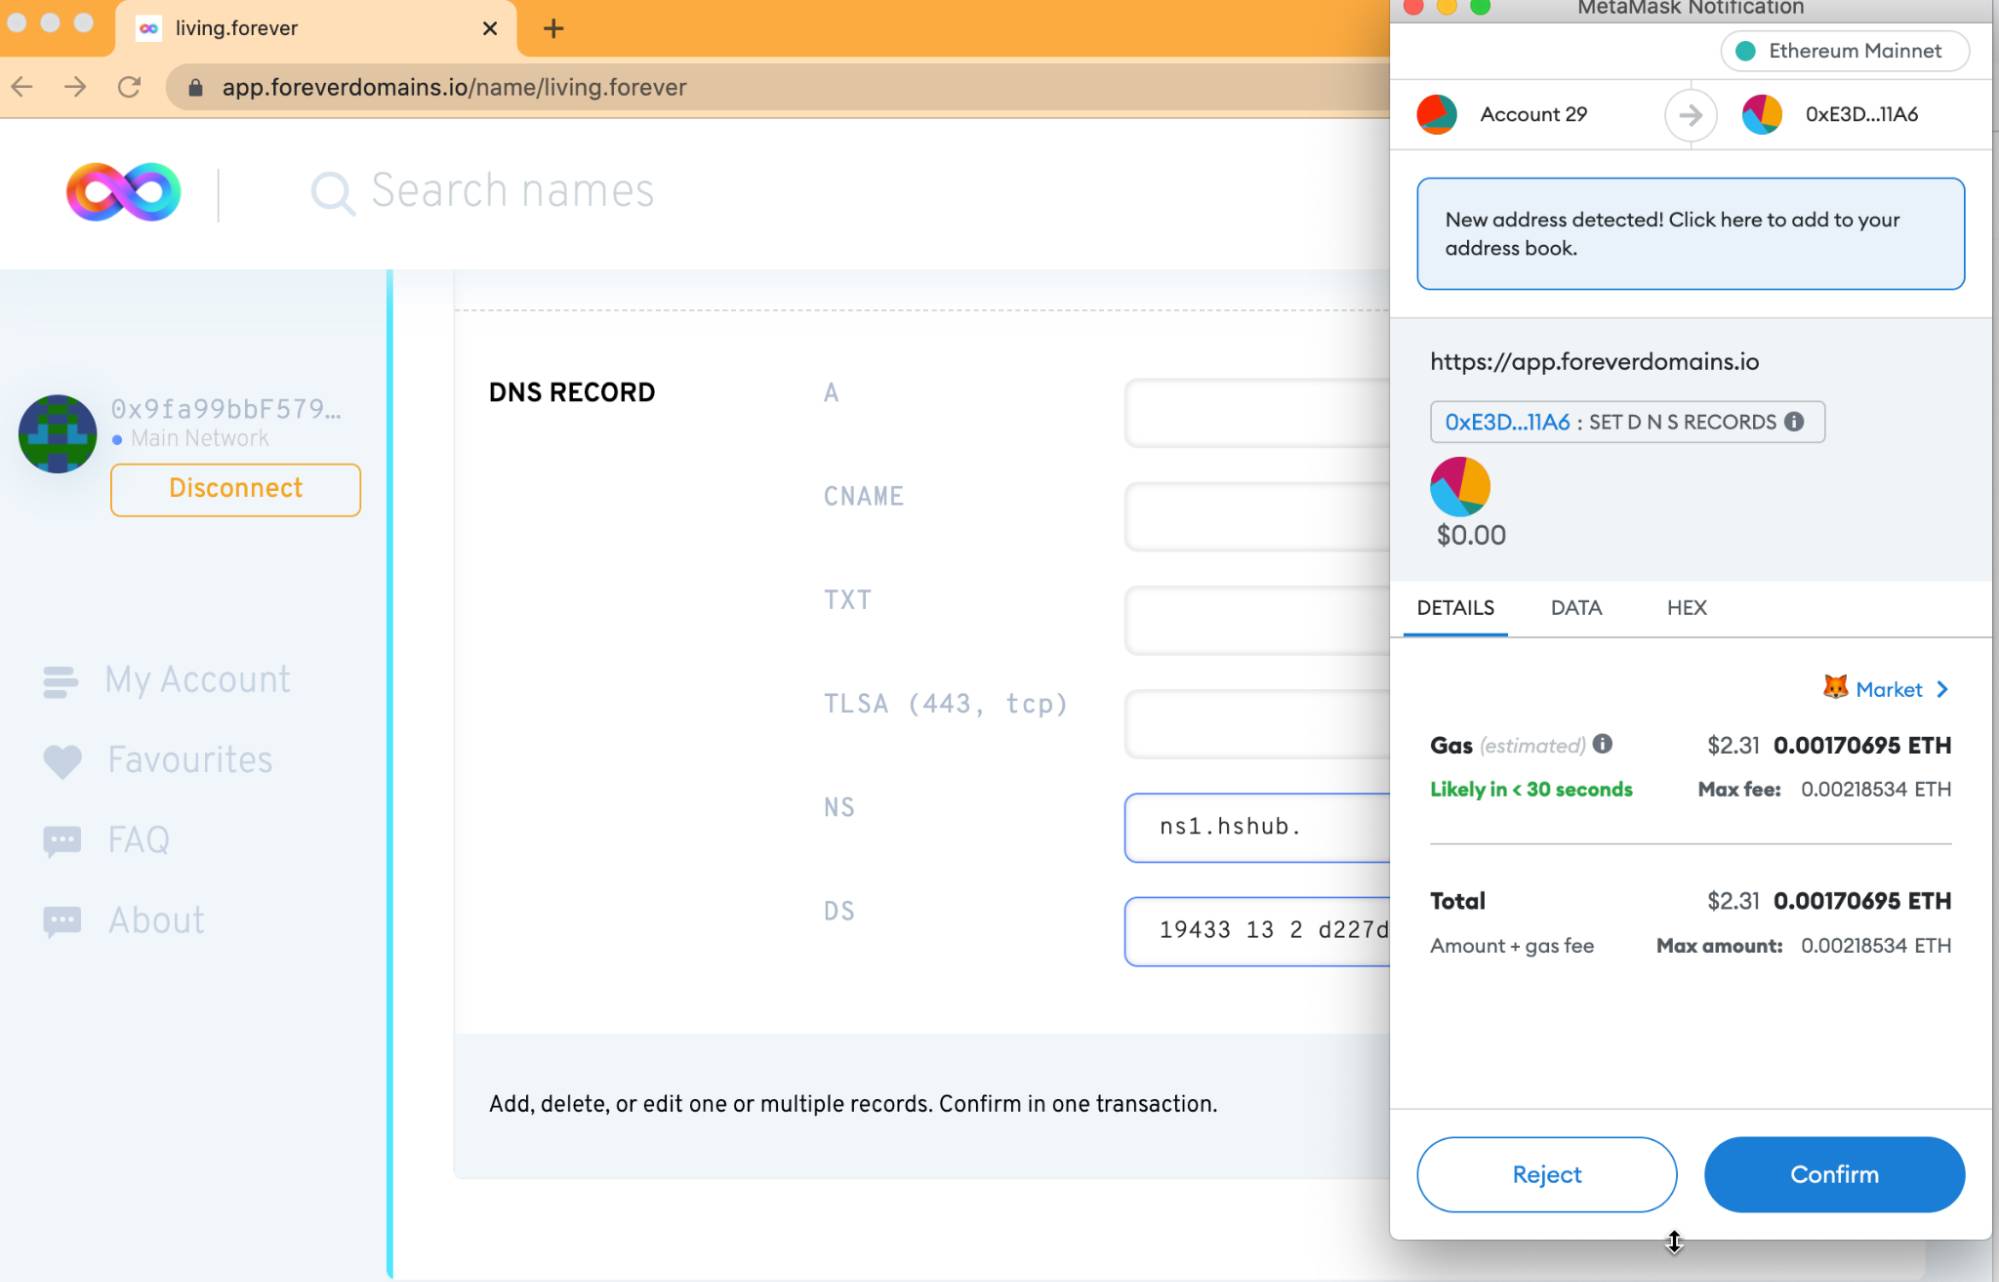Switch to the DATA tab
This screenshot has height=1282, width=1999.
click(x=1576, y=607)
